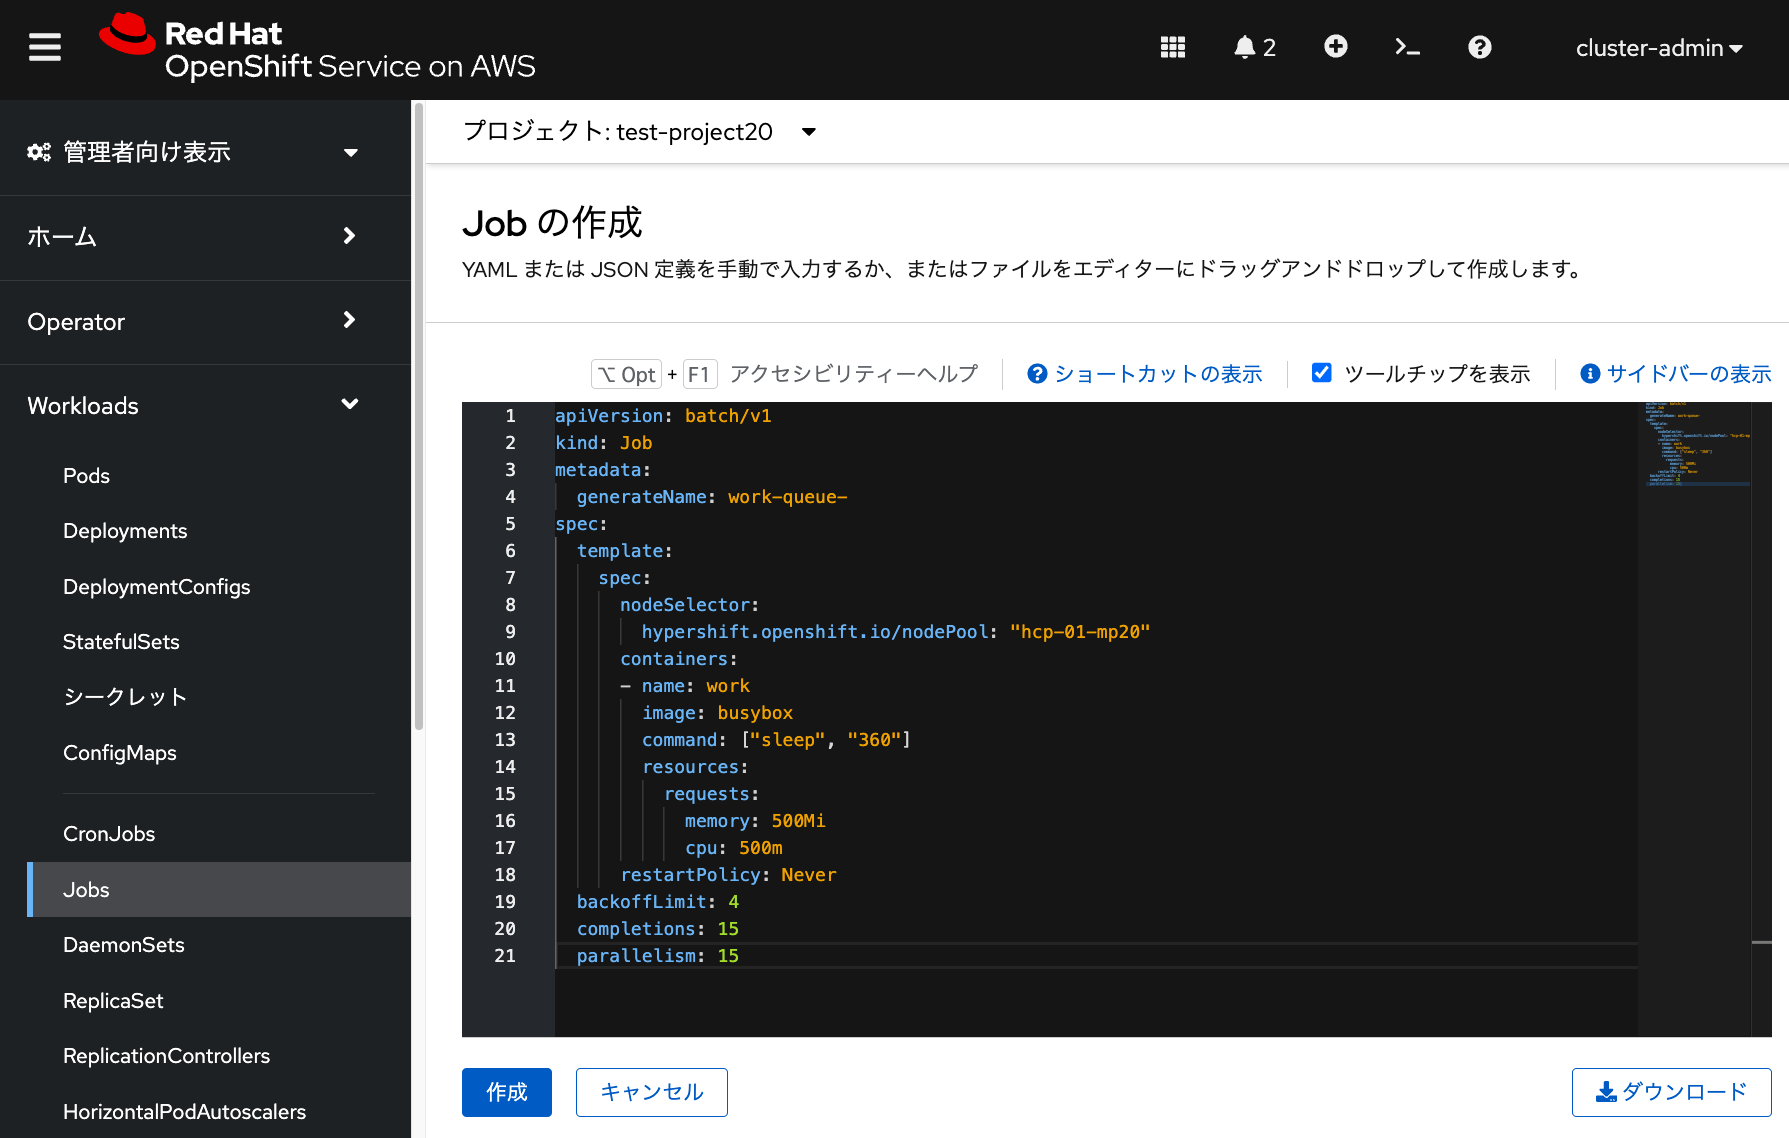Click the nodeSelector key on line 8
1789x1138 pixels.
click(685, 605)
